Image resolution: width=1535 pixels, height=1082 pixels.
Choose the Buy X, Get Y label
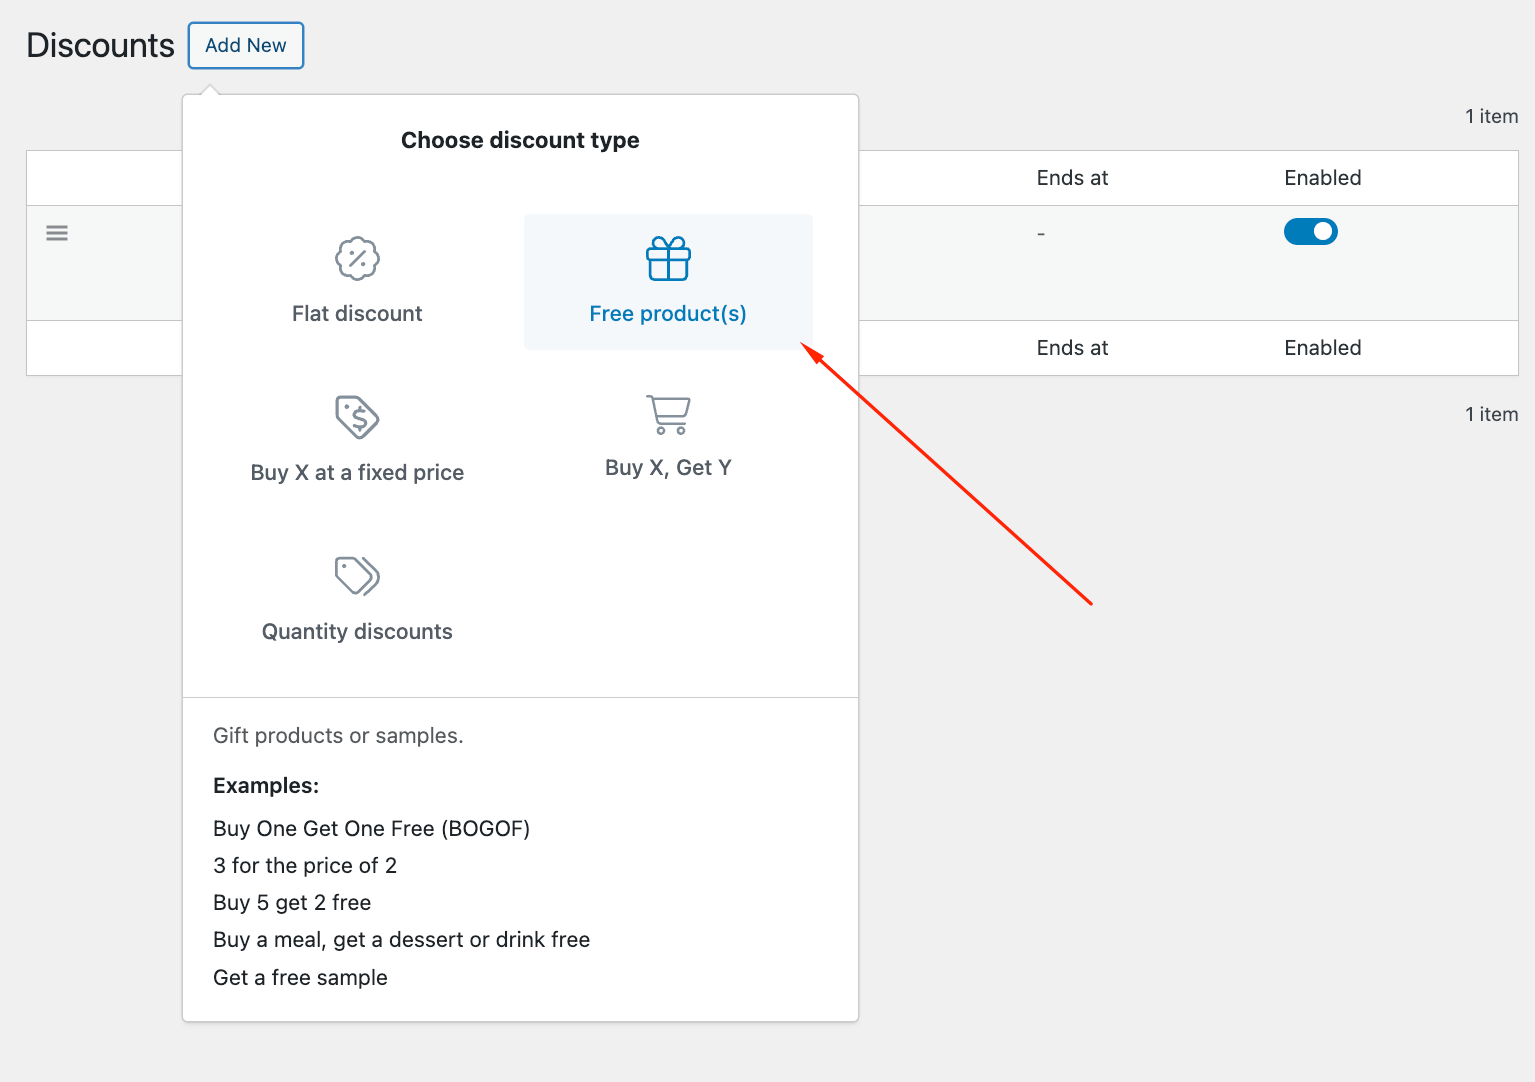[668, 468]
